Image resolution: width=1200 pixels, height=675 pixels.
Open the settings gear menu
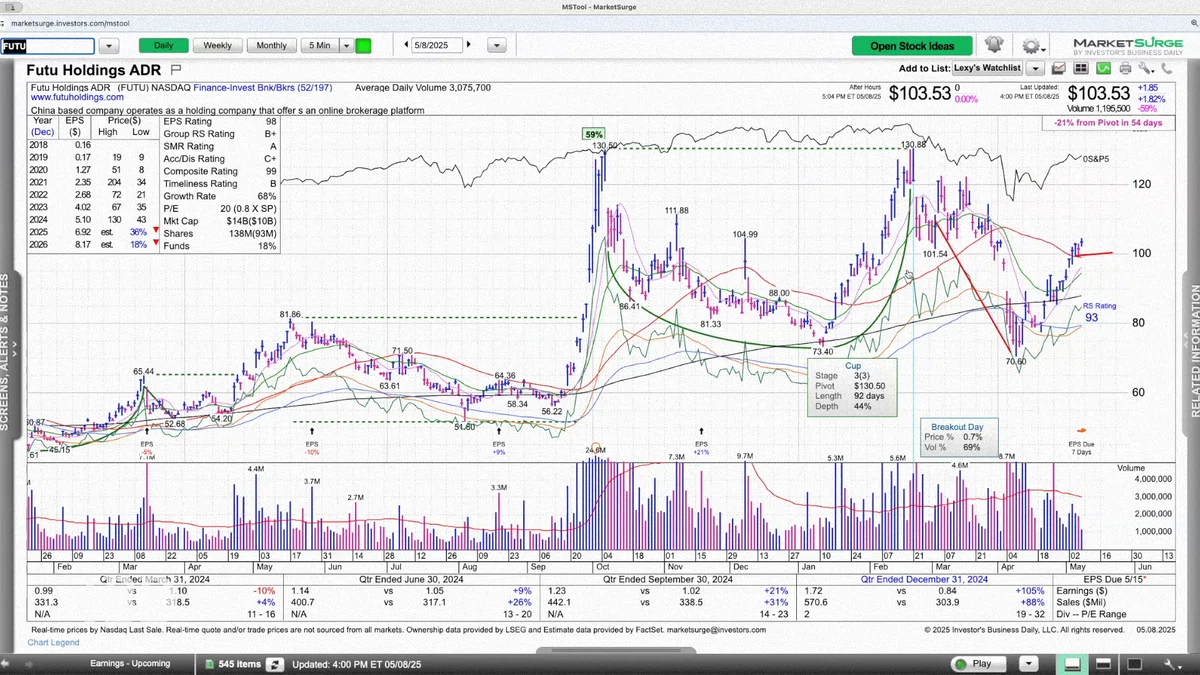(1031, 46)
